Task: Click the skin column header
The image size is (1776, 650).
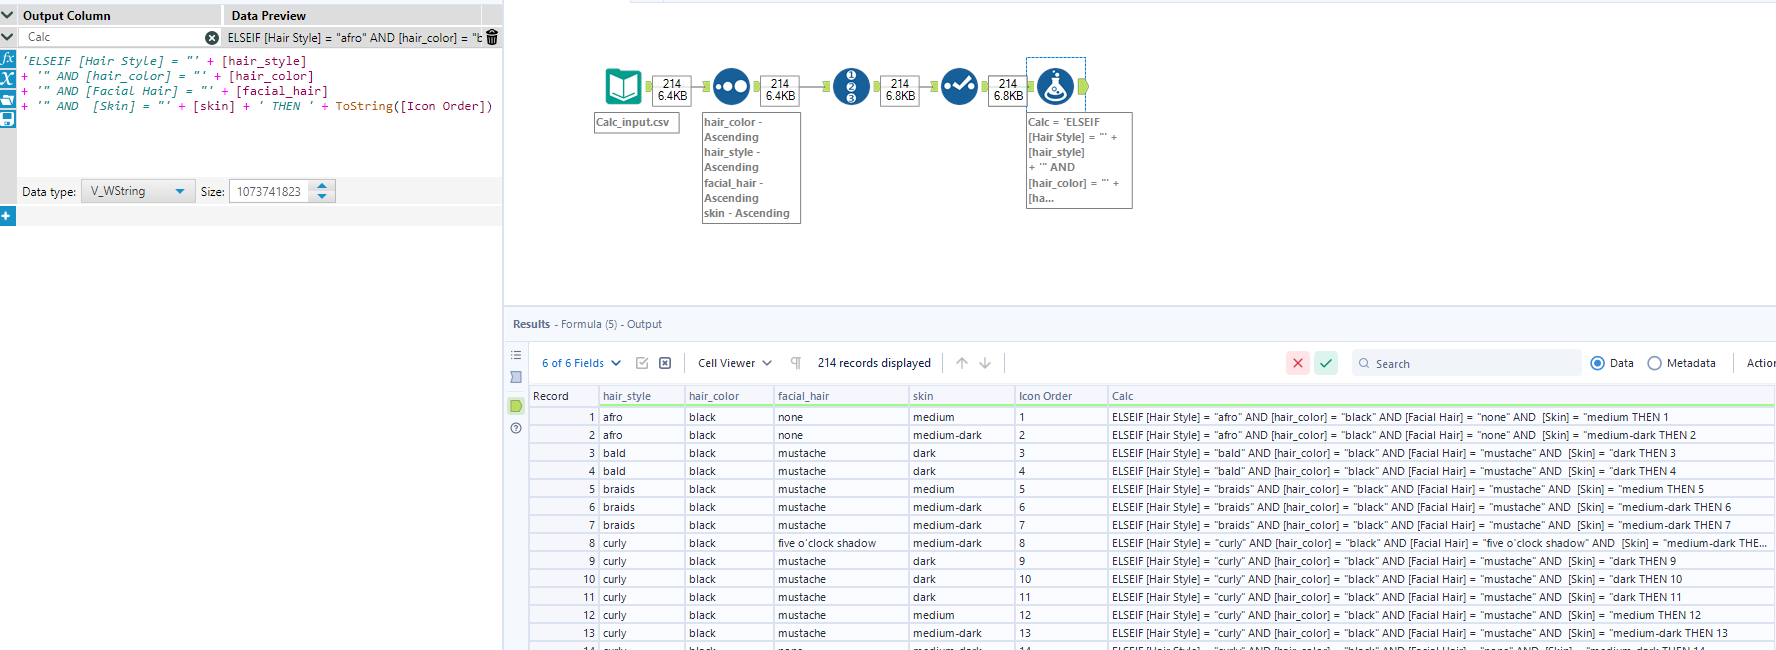Action: (x=961, y=396)
